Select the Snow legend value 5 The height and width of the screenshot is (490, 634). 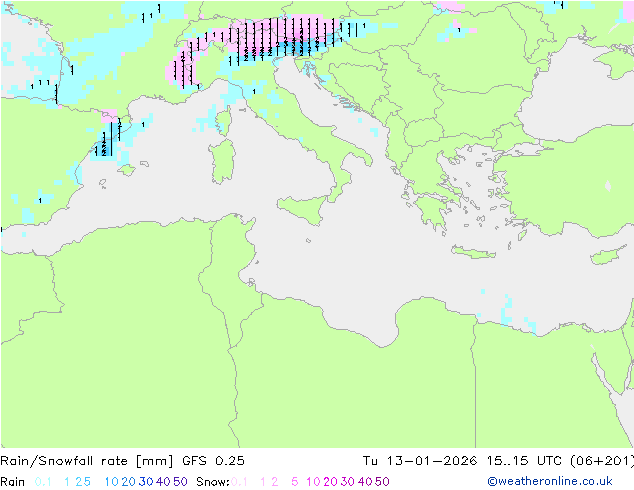click(295, 482)
